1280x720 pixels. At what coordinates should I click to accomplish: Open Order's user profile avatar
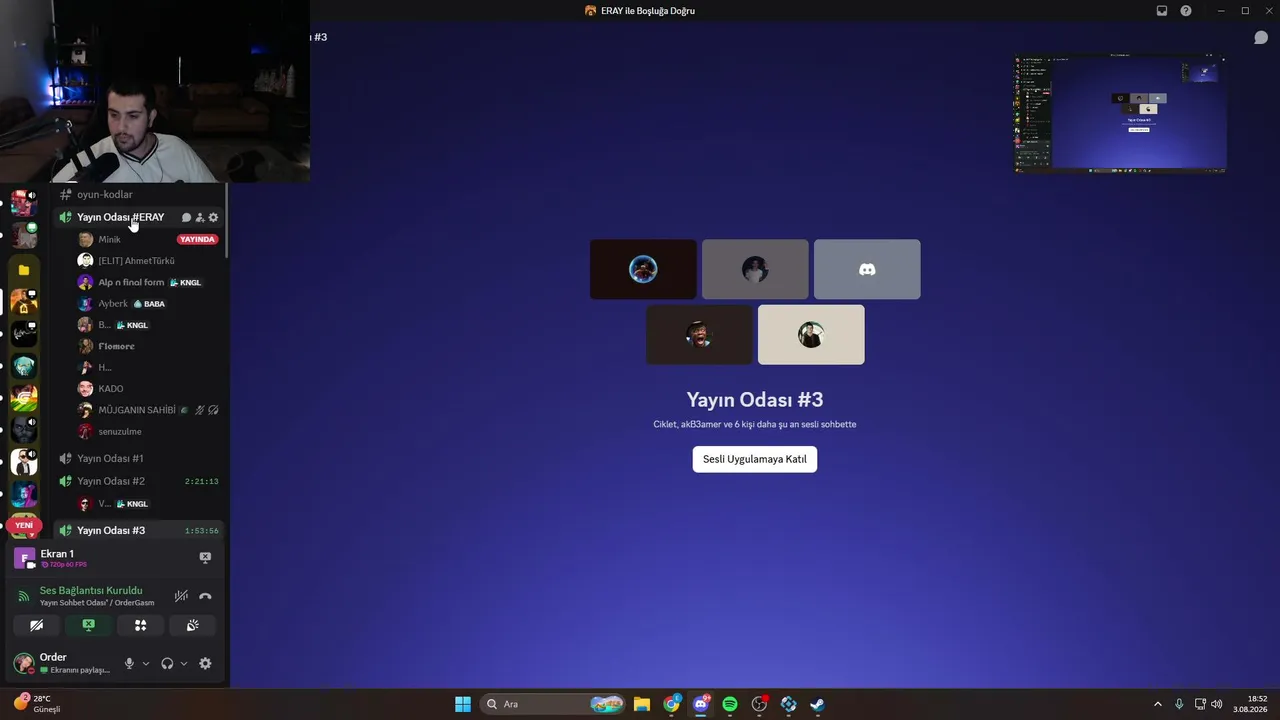coord(23,663)
